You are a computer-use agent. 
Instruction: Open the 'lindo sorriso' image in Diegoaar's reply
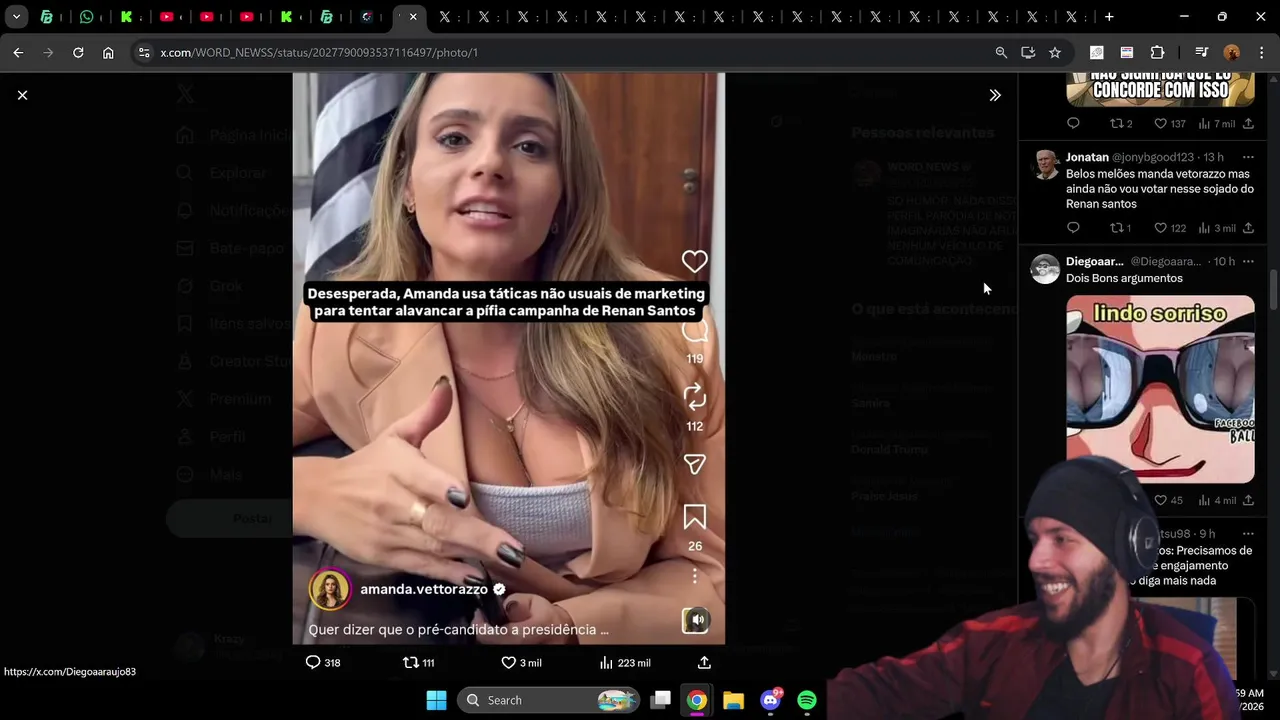[1160, 389]
